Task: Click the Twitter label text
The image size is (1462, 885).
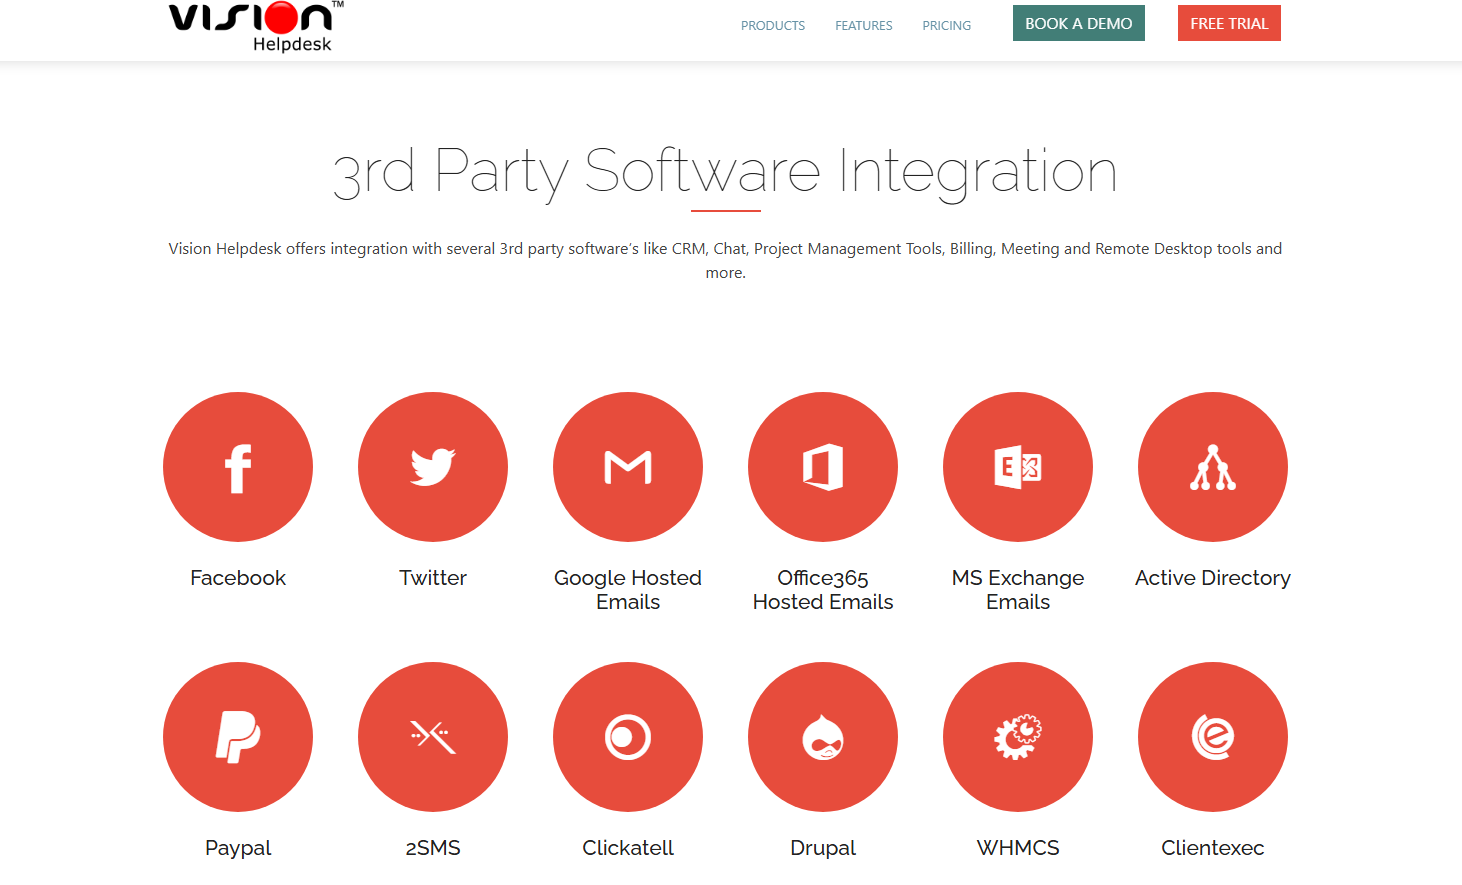Action: click(x=433, y=578)
